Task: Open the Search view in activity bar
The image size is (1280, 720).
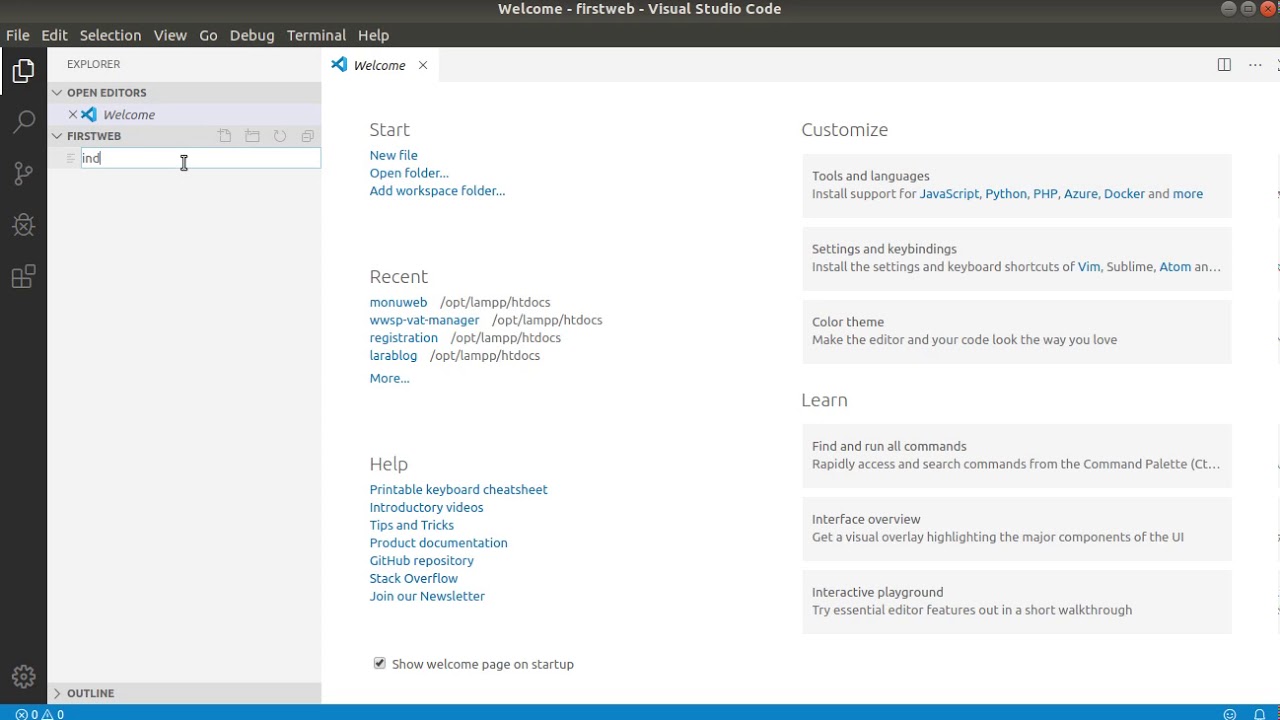Action: [24, 122]
